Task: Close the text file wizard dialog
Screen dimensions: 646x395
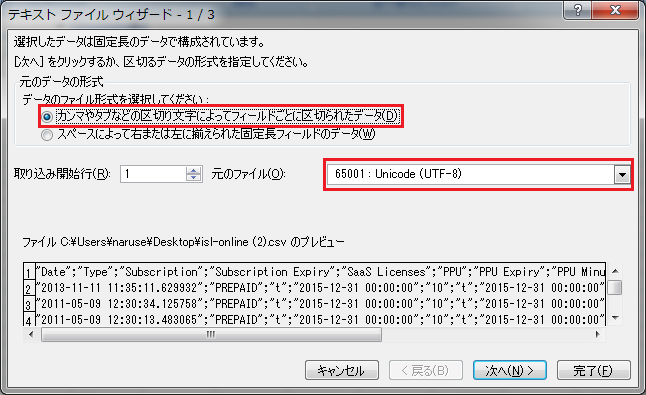Action: 615,10
